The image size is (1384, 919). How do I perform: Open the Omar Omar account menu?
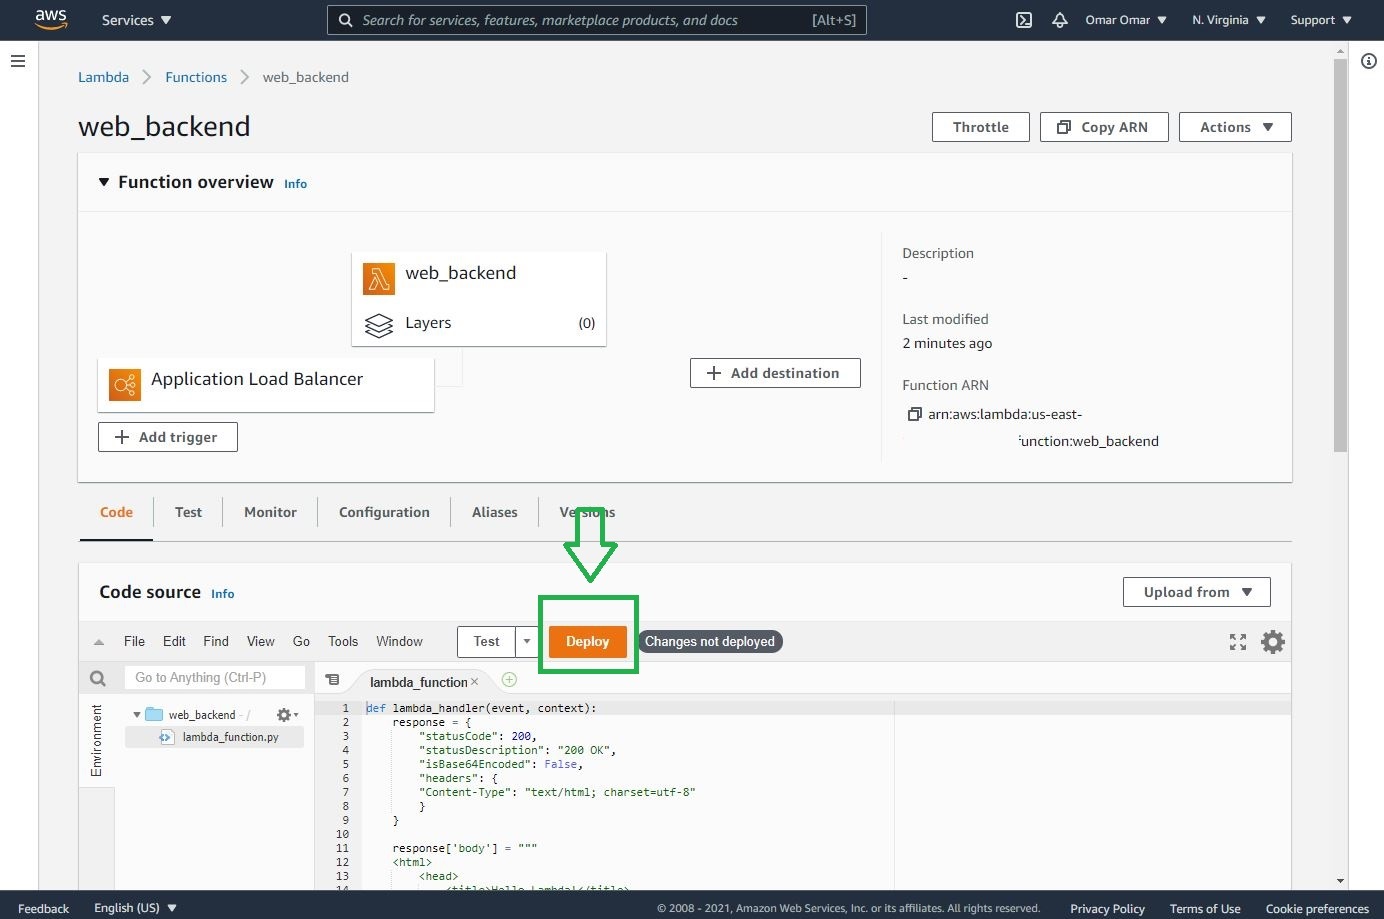tap(1126, 20)
